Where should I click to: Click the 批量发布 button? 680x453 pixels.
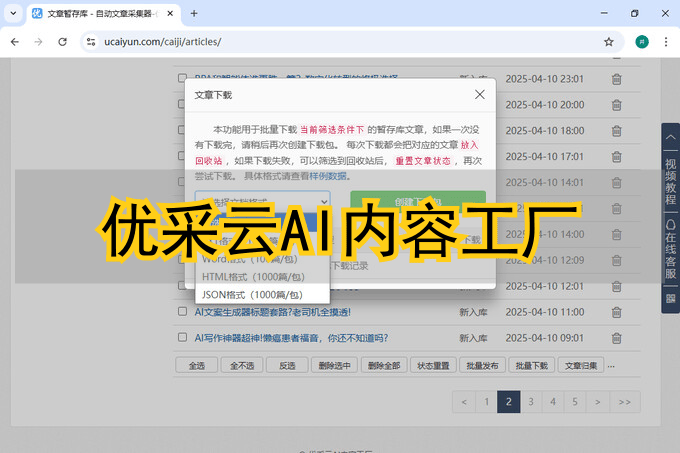[x=482, y=365]
